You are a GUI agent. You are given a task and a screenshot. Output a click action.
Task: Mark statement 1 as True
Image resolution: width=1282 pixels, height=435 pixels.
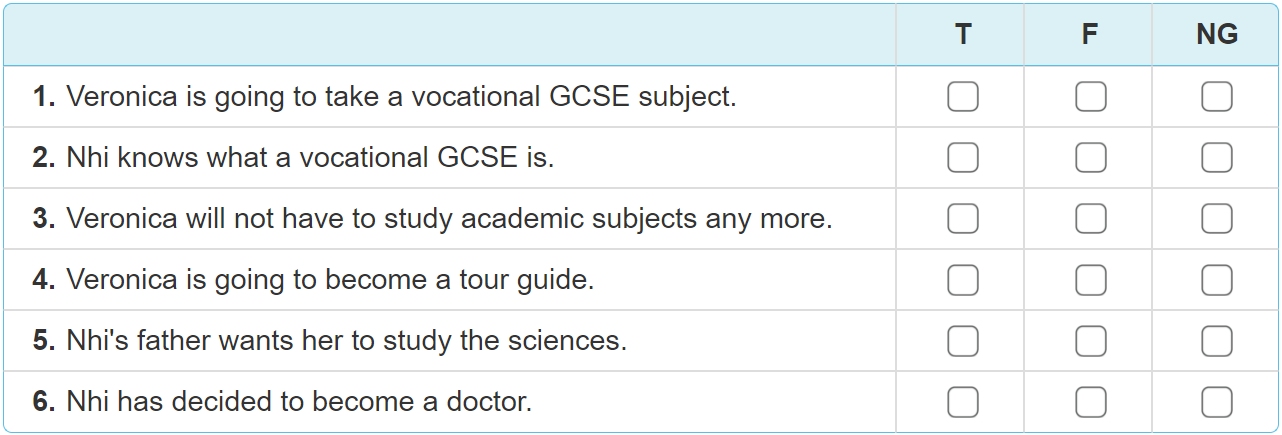click(x=962, y=97)
